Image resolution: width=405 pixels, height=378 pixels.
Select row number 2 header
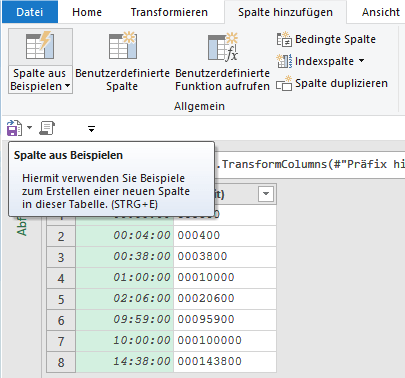click(x=61, y=236)
